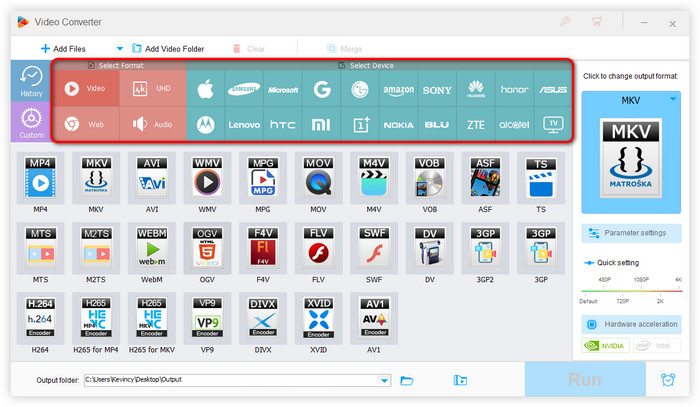This screenshot has width=700, height=407.
Task: Pick the AV1 encoder icon
Action: 374,318
